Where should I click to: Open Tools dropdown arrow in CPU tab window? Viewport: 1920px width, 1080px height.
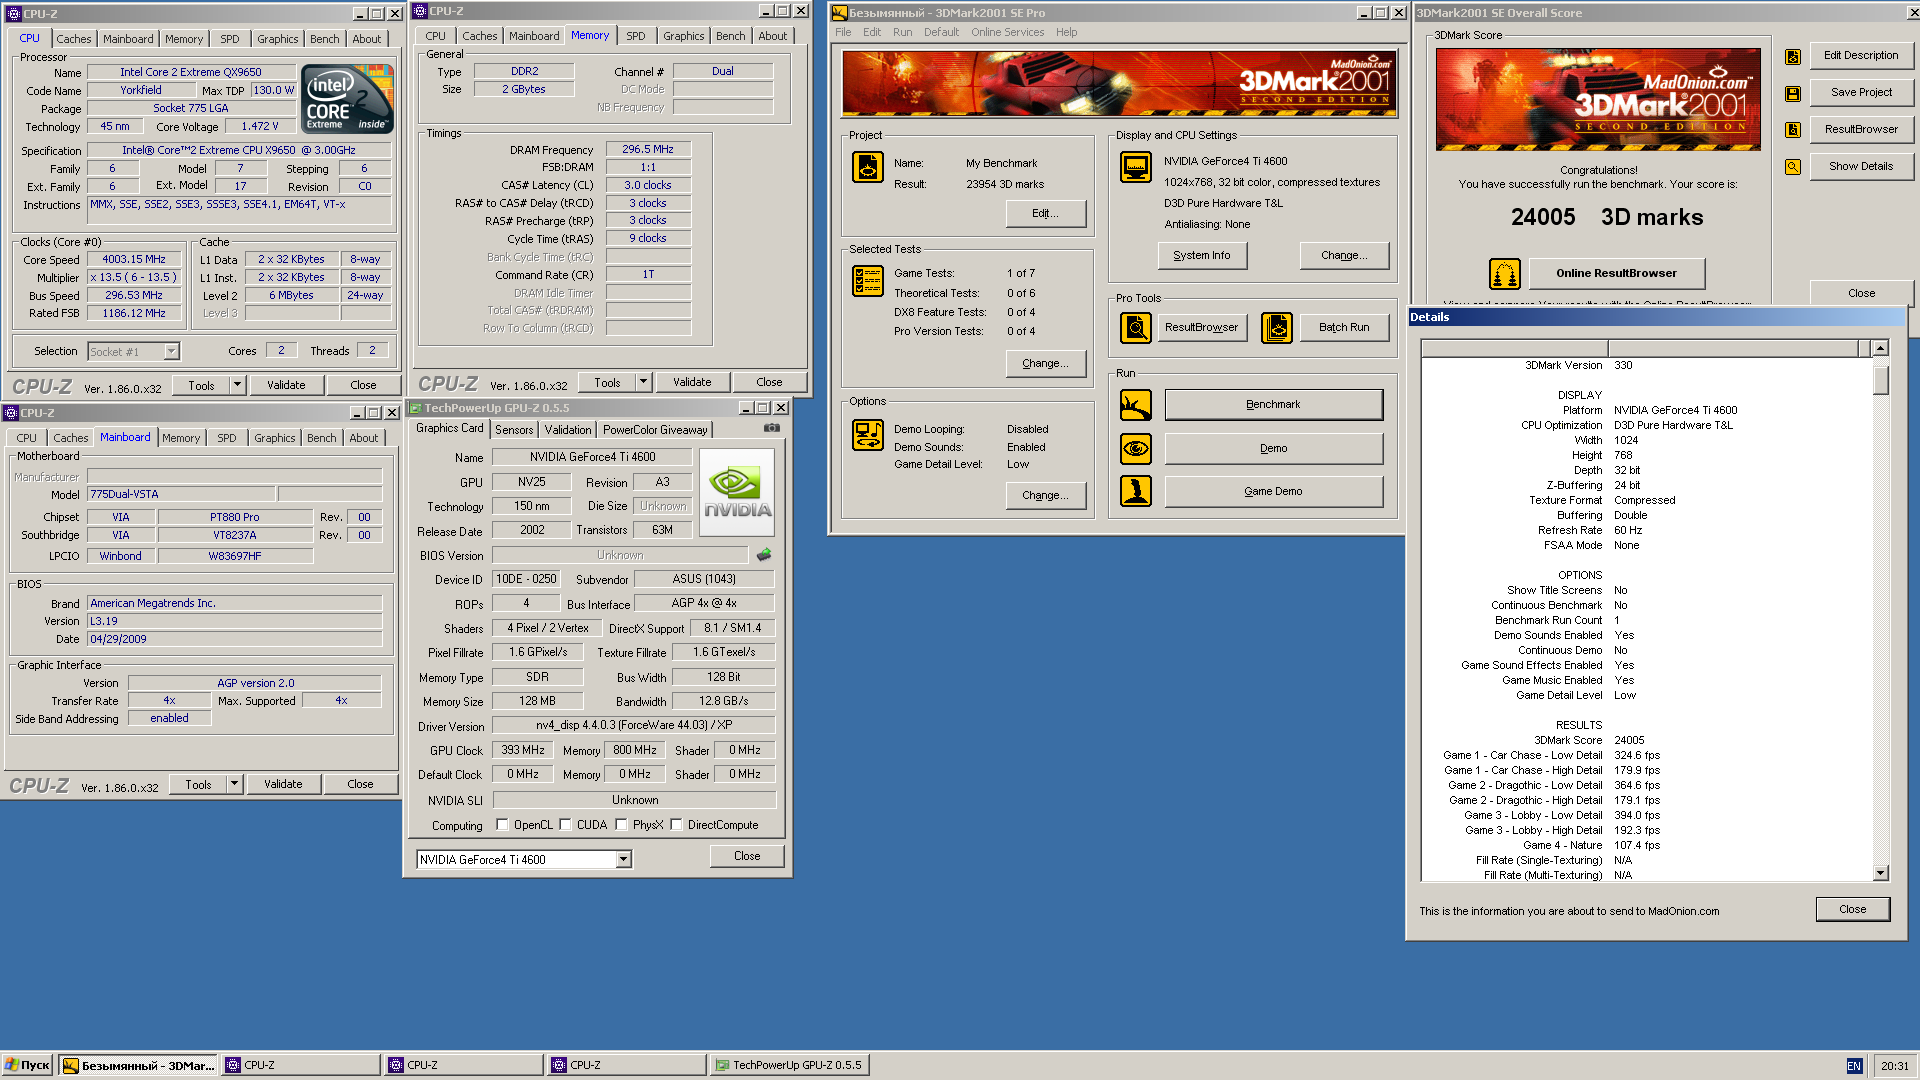click(x=238, y=385)
